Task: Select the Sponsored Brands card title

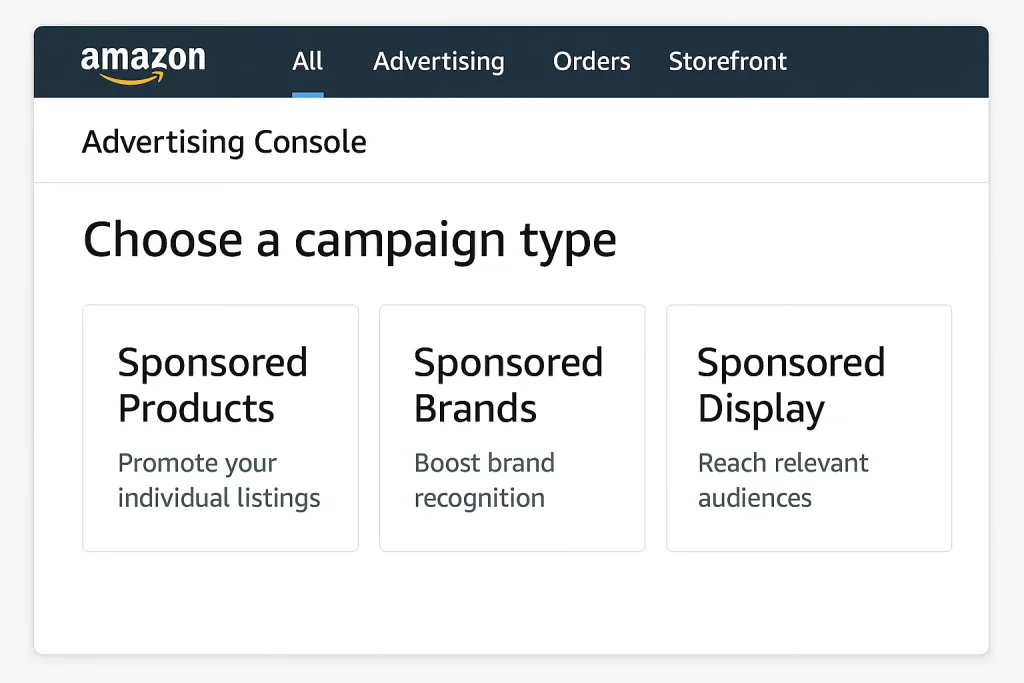Action: point(508,385)
